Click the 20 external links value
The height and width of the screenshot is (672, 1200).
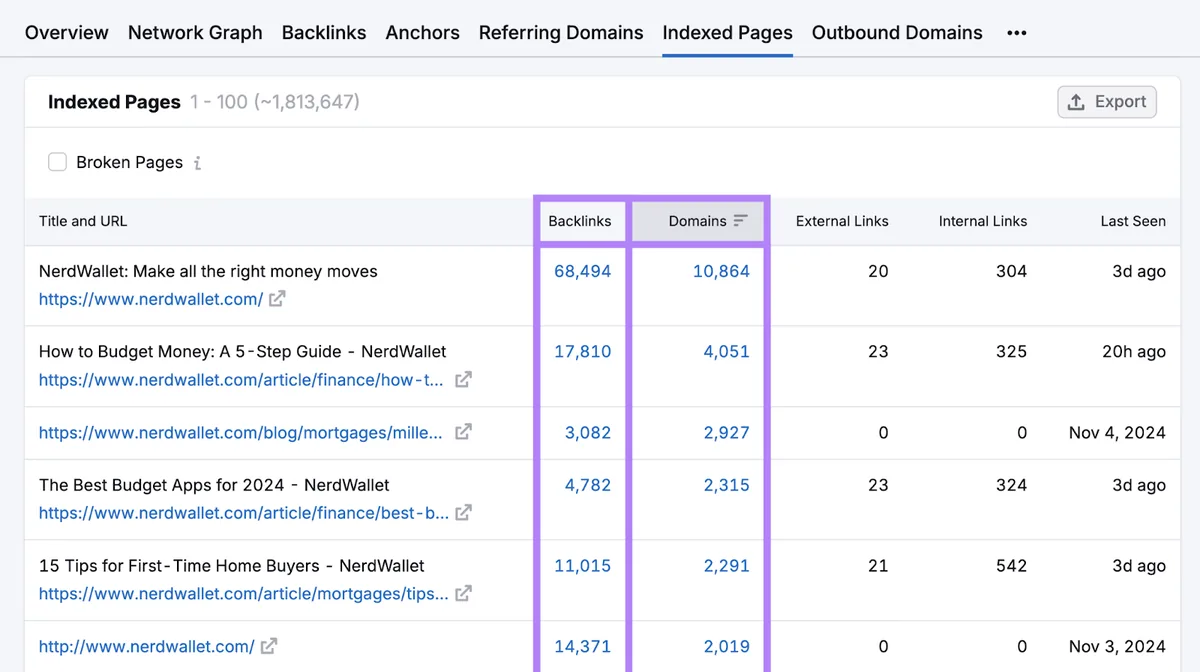tap(878, 271)
